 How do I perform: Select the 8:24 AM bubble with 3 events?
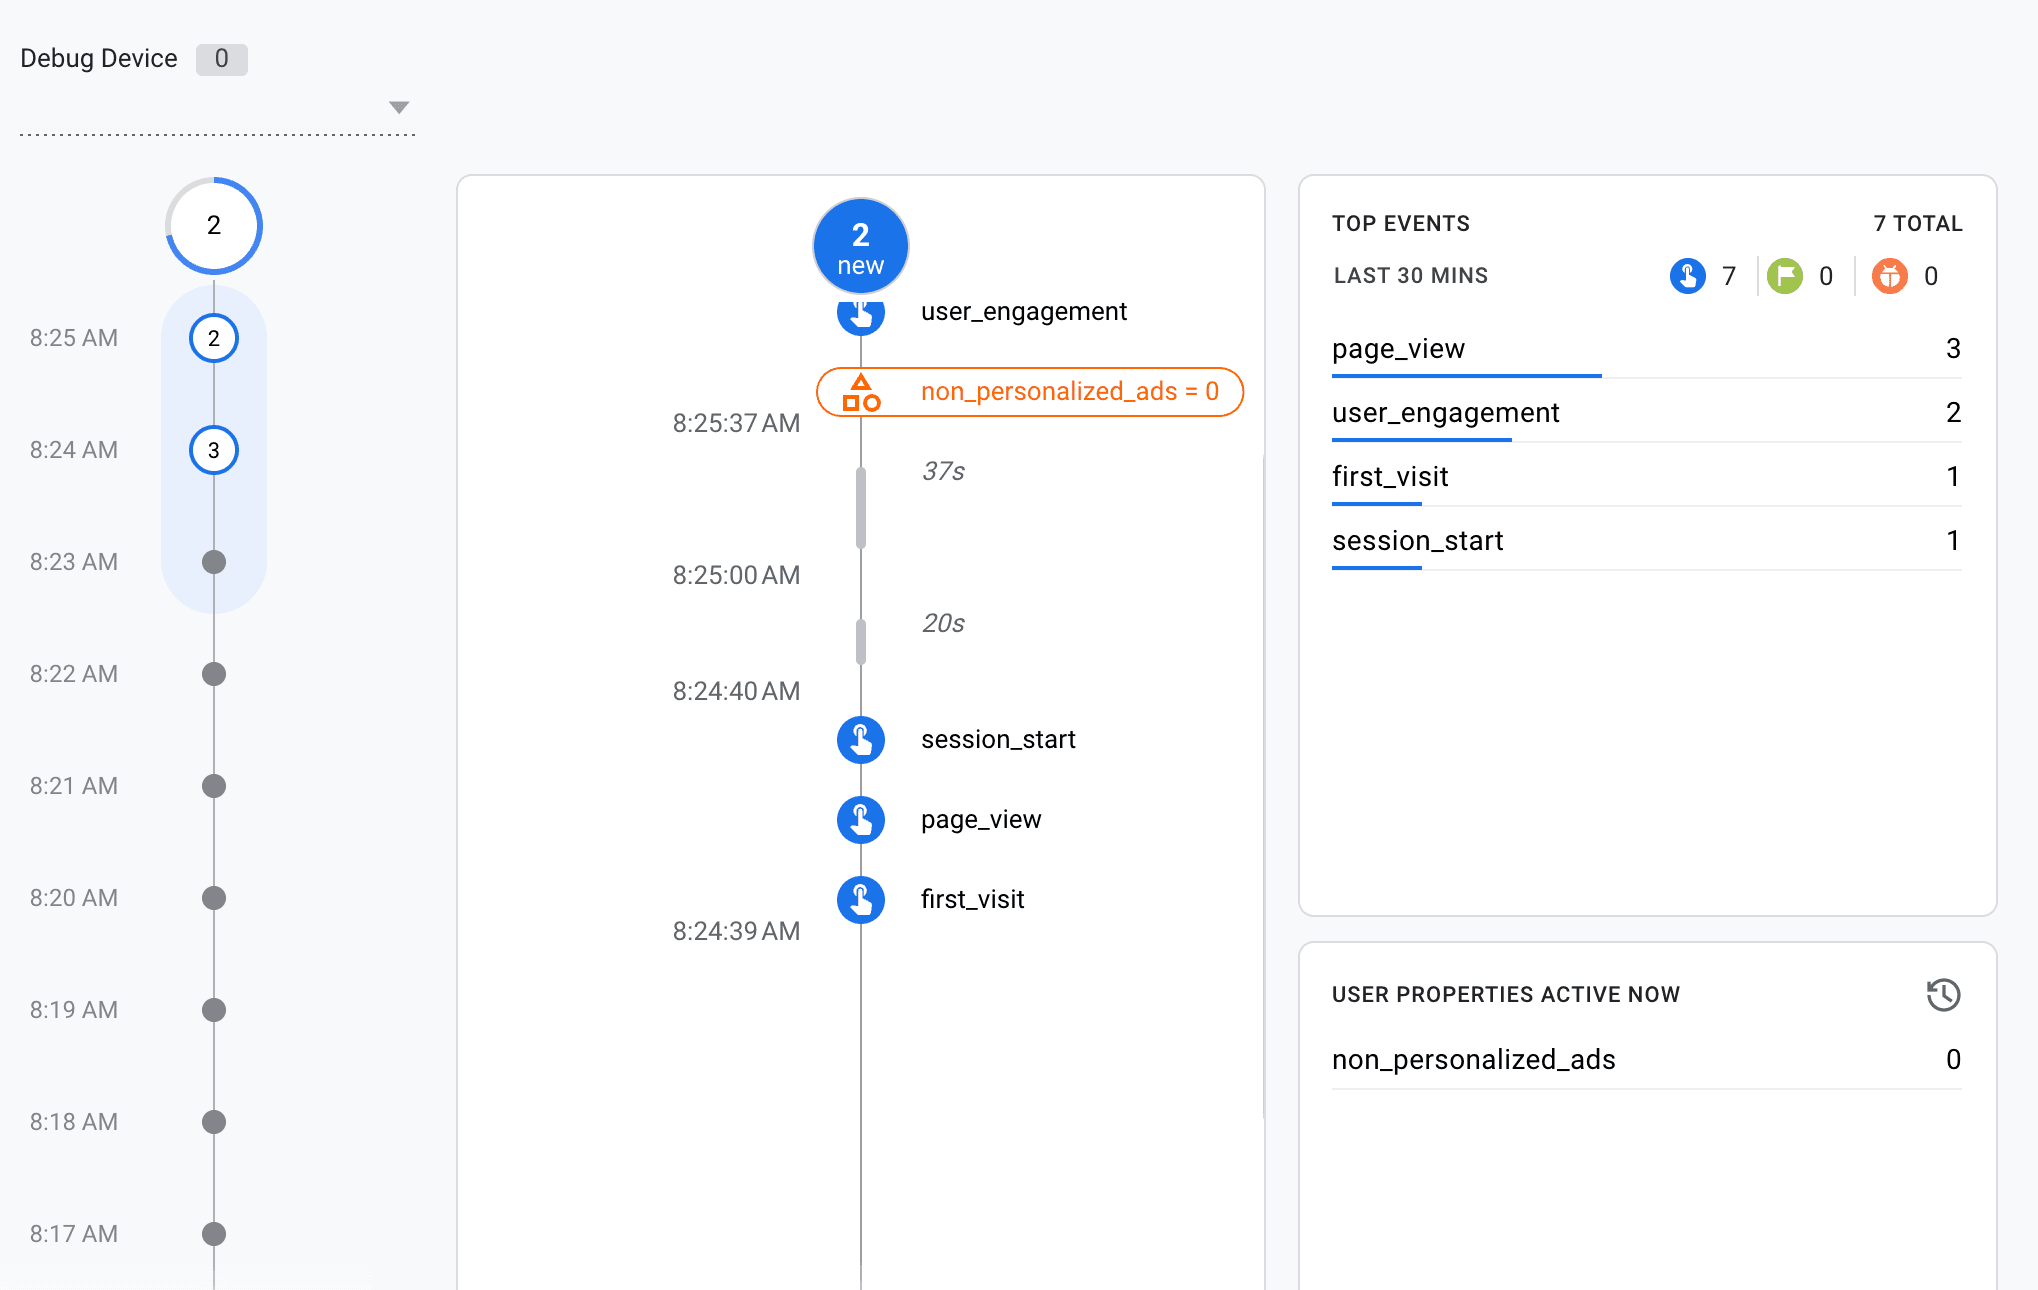pyautogui.click(x=214, y=450)
